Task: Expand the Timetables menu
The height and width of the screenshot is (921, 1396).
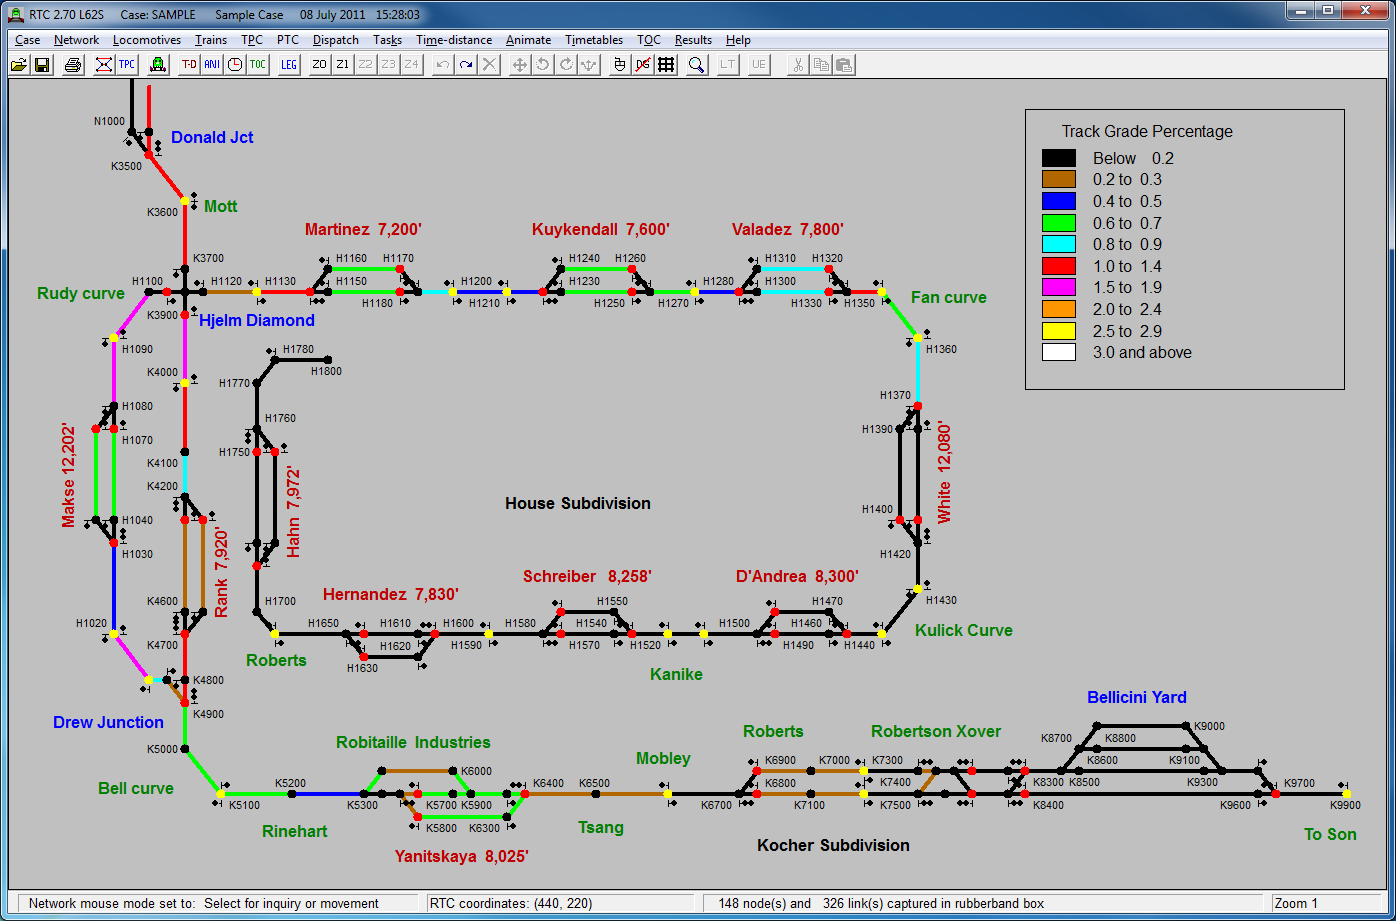Action: (x=594, y=40)
